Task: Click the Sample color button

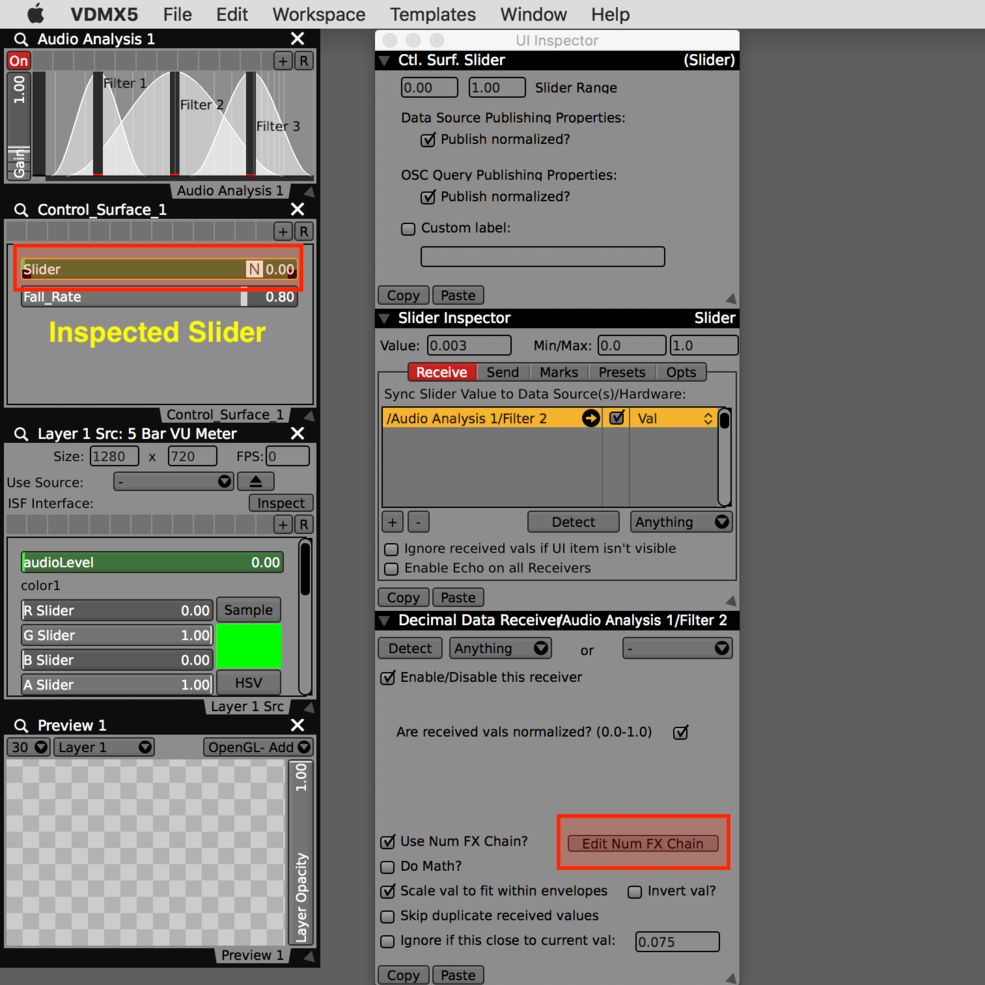Action: (x=248, y=609)
